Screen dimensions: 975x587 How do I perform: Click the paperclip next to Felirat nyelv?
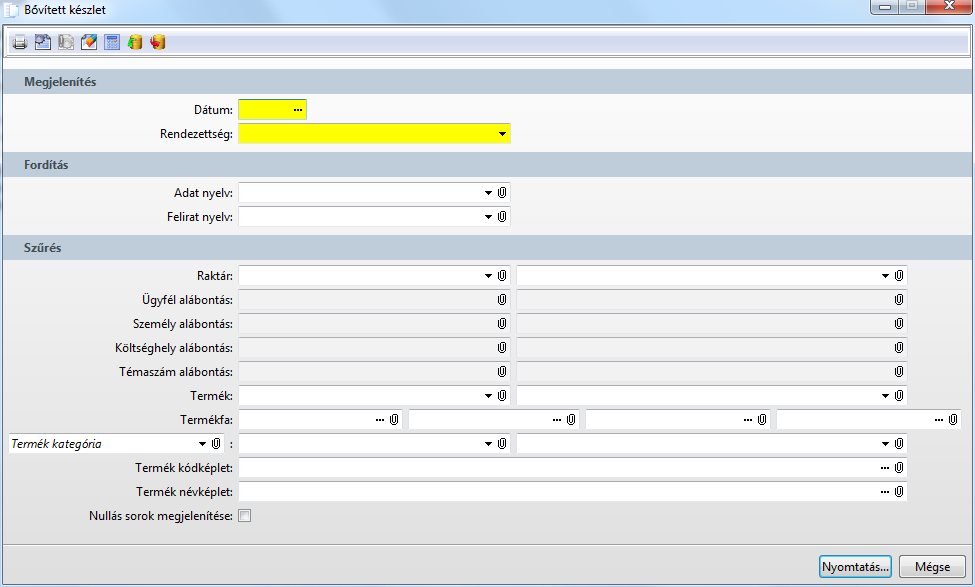click(502, 216)
